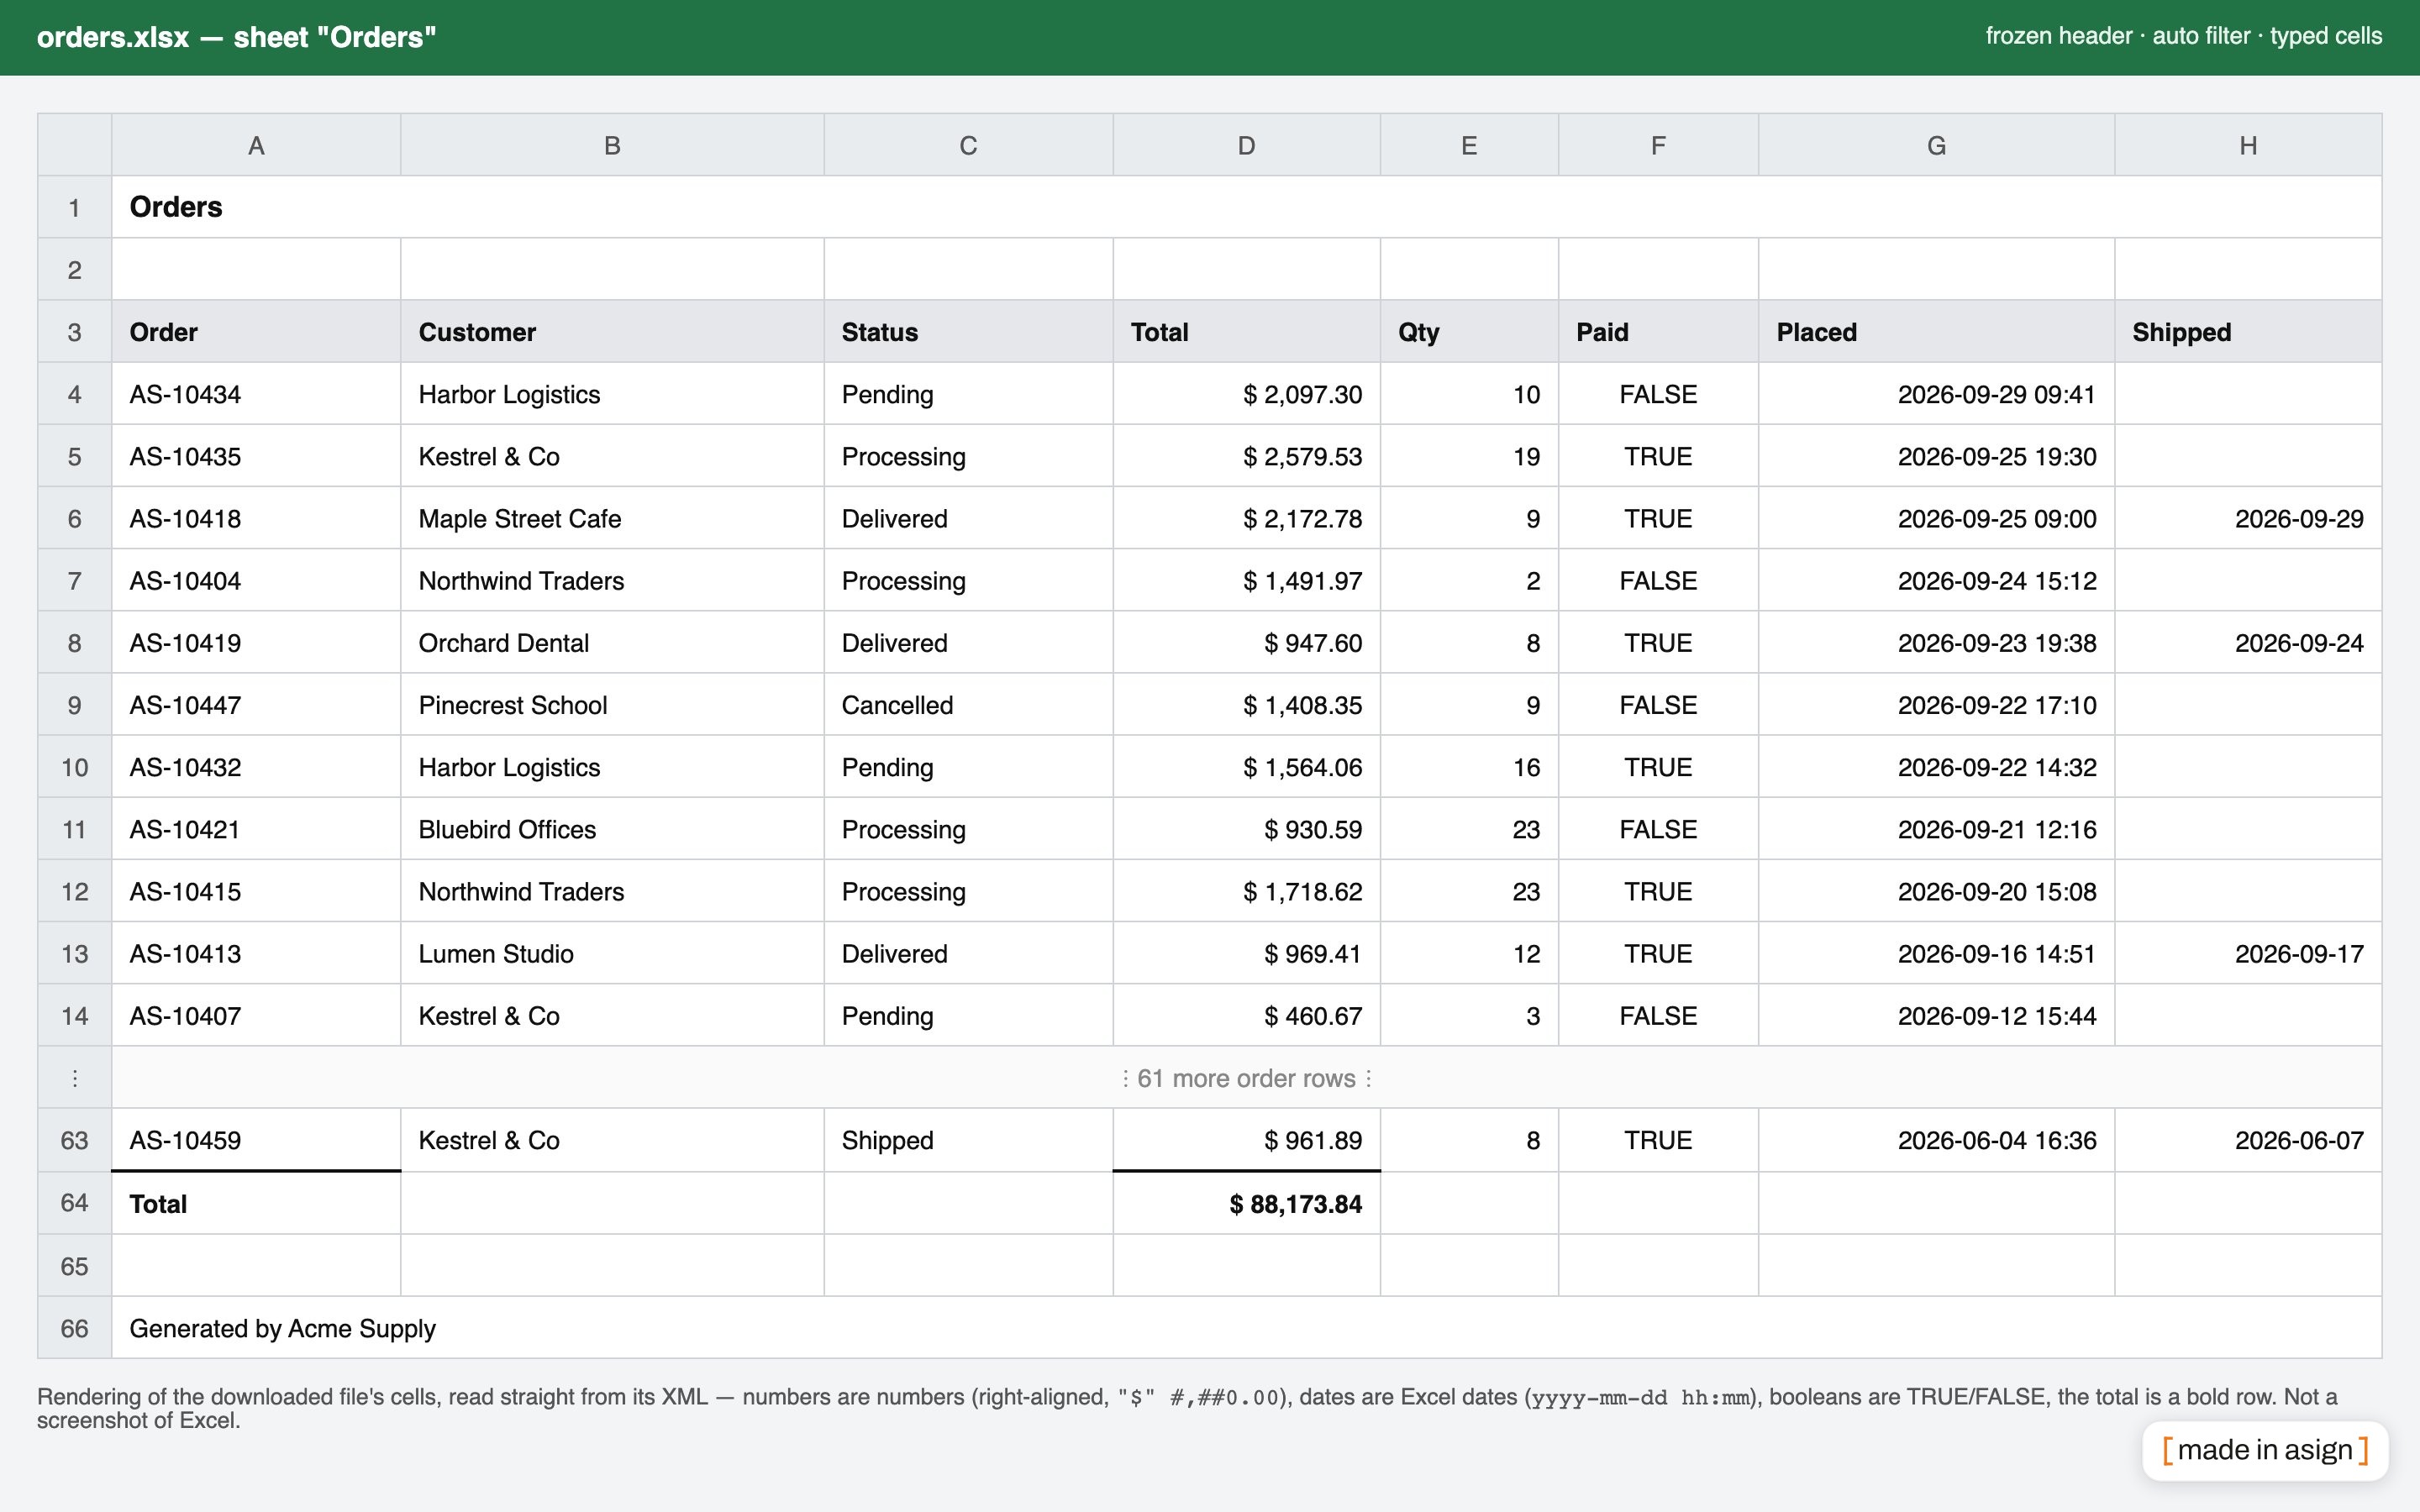2420x1512 pixels.
Task: Click the "Orders" title cell
Action: coord(1246,207)
